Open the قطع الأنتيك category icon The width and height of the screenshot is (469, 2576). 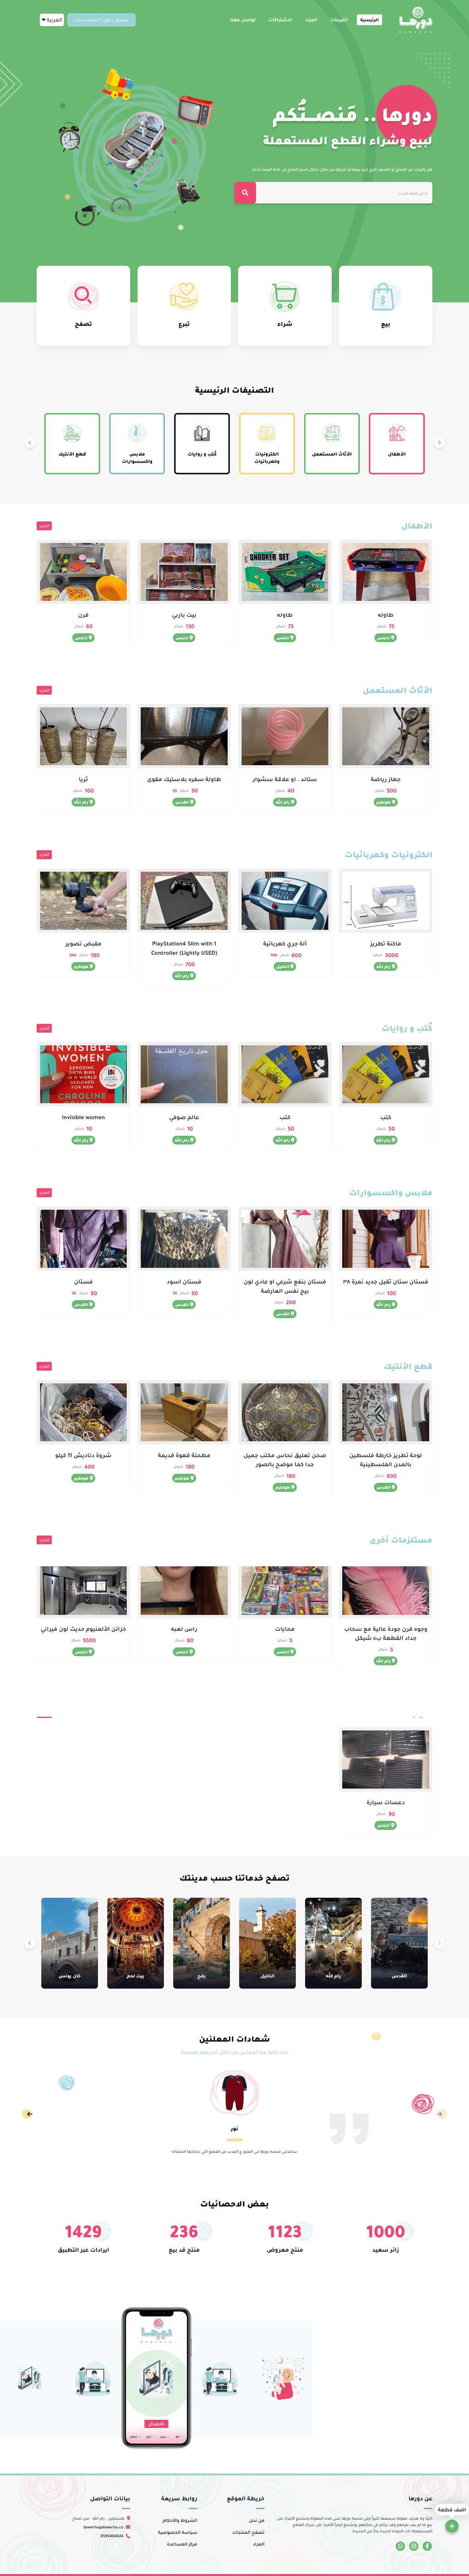click(72, 433)
